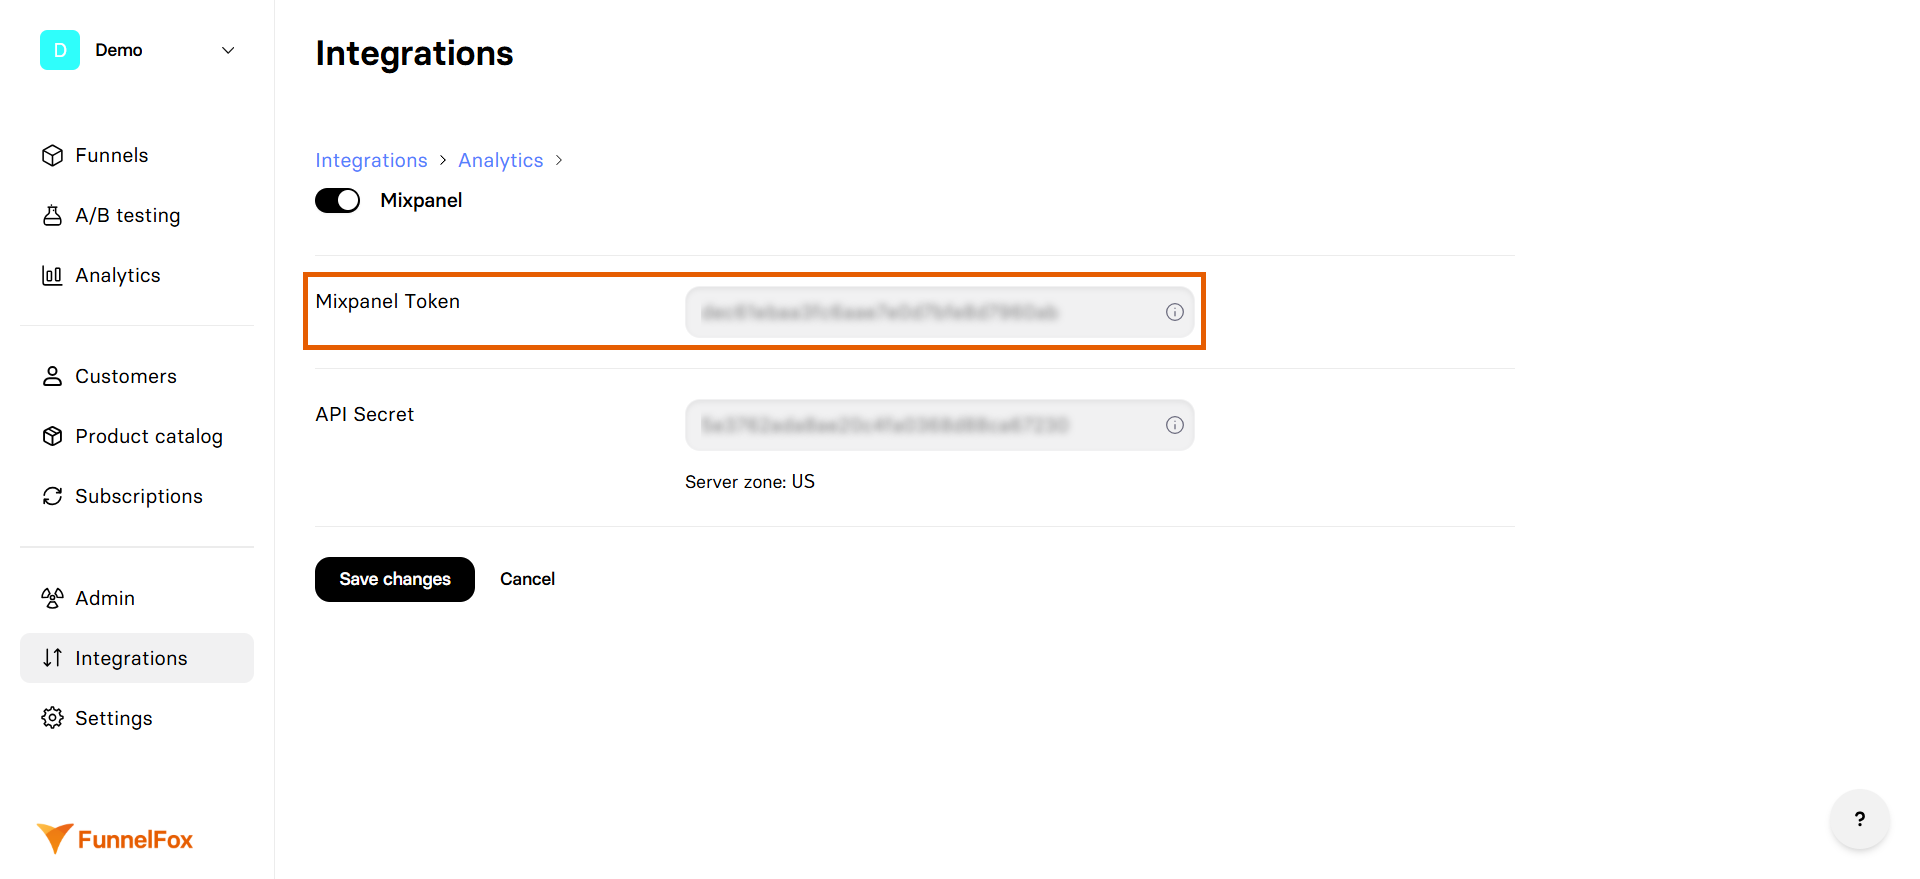
Task: Click the Funnels cube icon
Action: click(52, 155)
